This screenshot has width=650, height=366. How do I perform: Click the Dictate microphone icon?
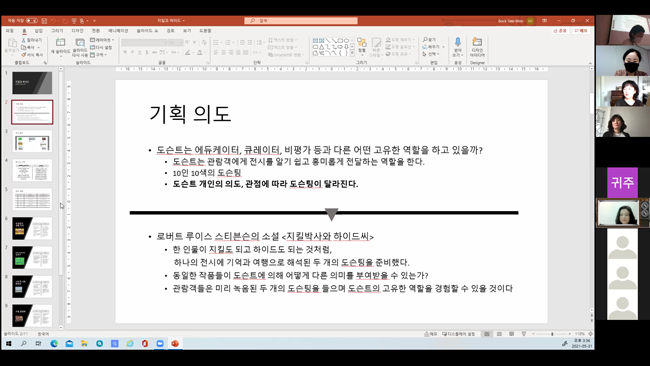click(458, 42)
